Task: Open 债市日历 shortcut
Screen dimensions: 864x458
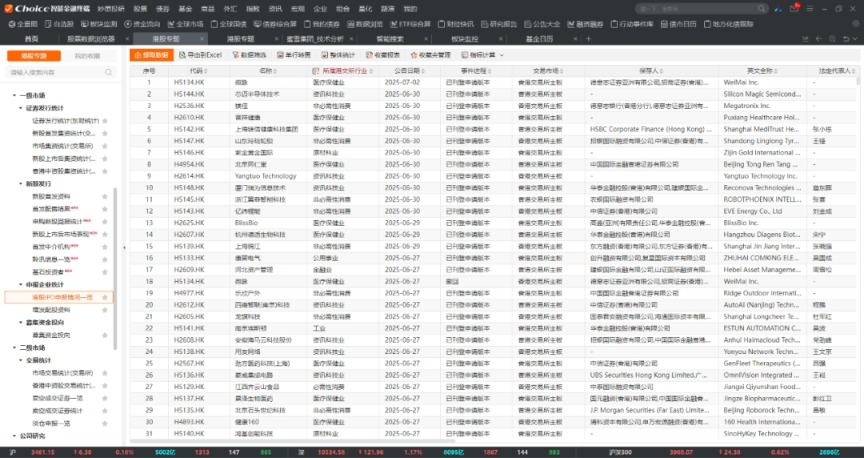Action: point(678,24)
